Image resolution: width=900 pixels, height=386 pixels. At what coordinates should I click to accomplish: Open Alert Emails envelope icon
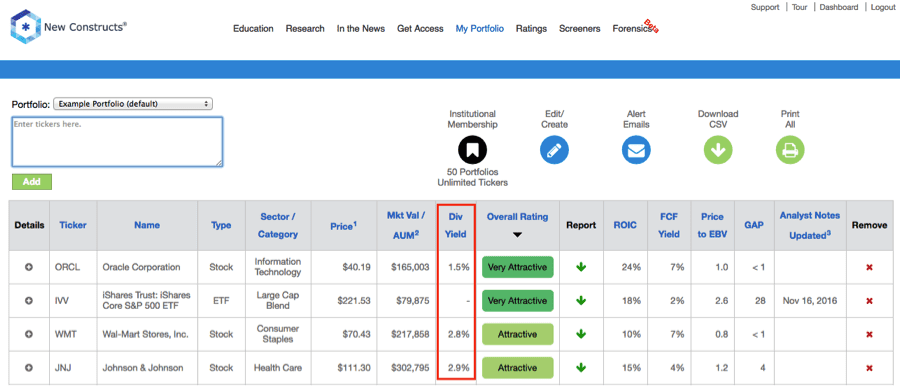pos(636,150)
